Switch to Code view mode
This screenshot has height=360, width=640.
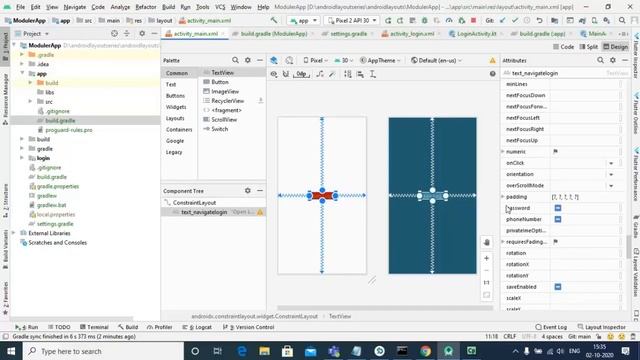(563, 47)
